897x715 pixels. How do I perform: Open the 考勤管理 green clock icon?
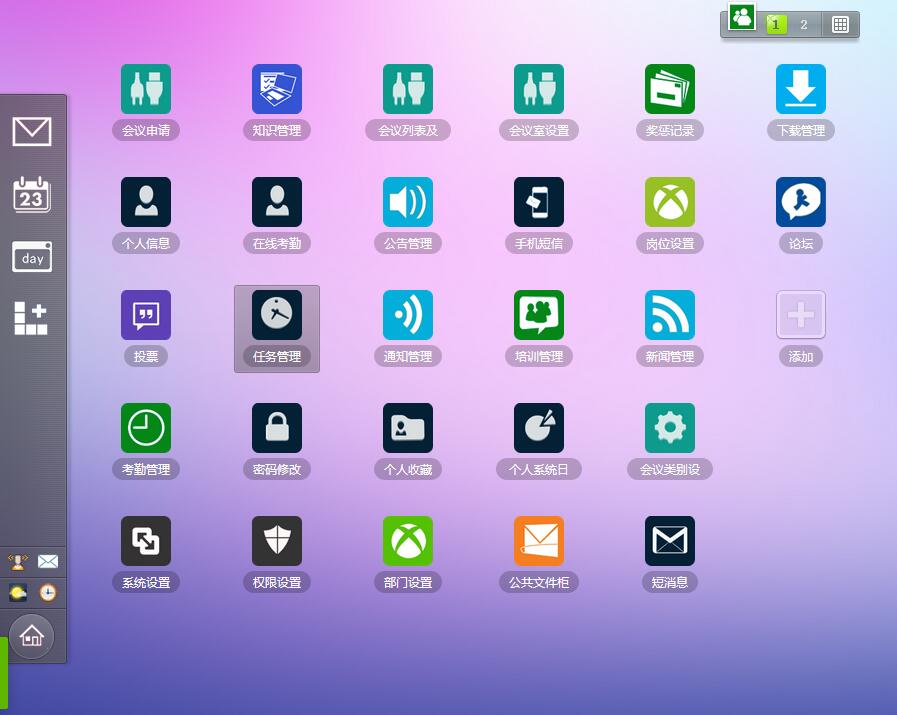(146, 428)
